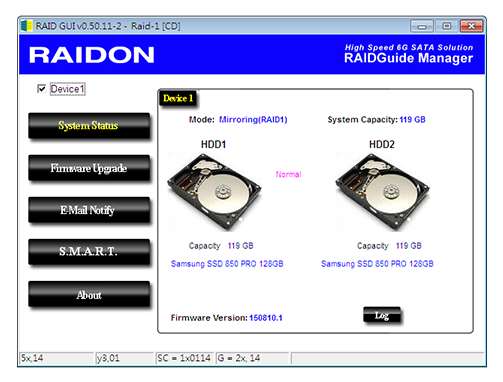This screenshot has width=503, height=382.
Task: Click HDD1 Samsung SSD 850 PRO label
Action: 227,264
